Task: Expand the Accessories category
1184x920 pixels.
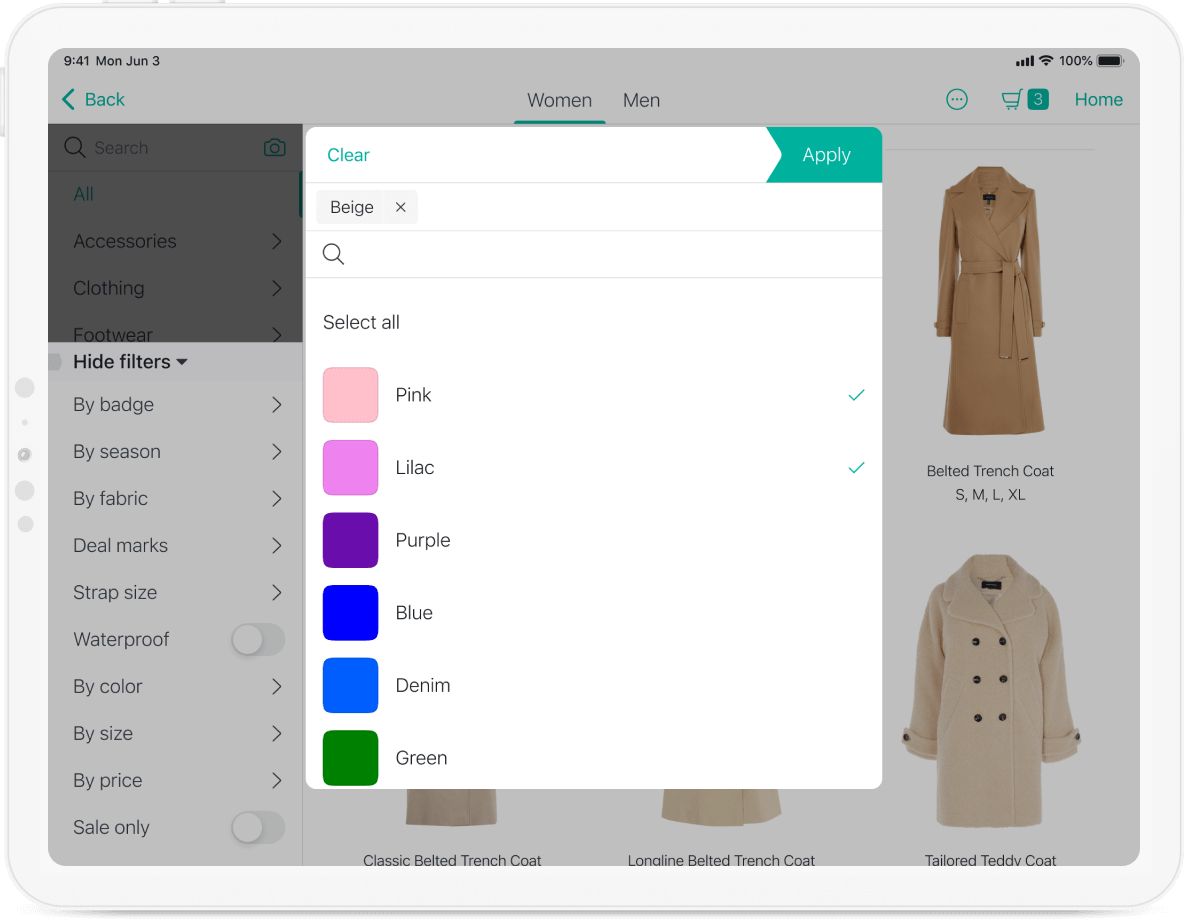Action: [x=277, y=241]
